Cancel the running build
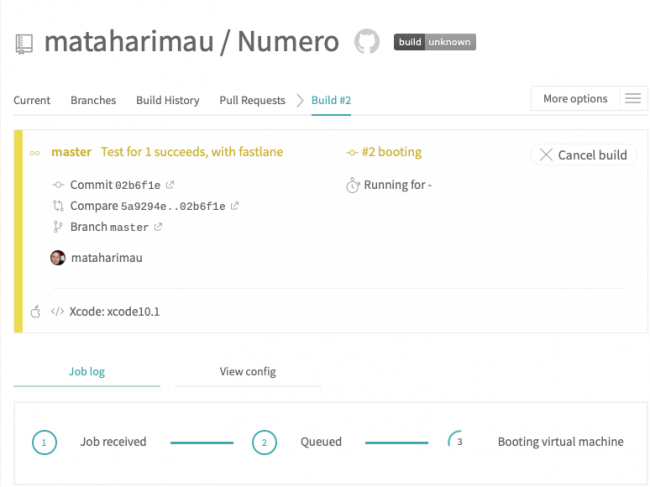 point(584,155)
